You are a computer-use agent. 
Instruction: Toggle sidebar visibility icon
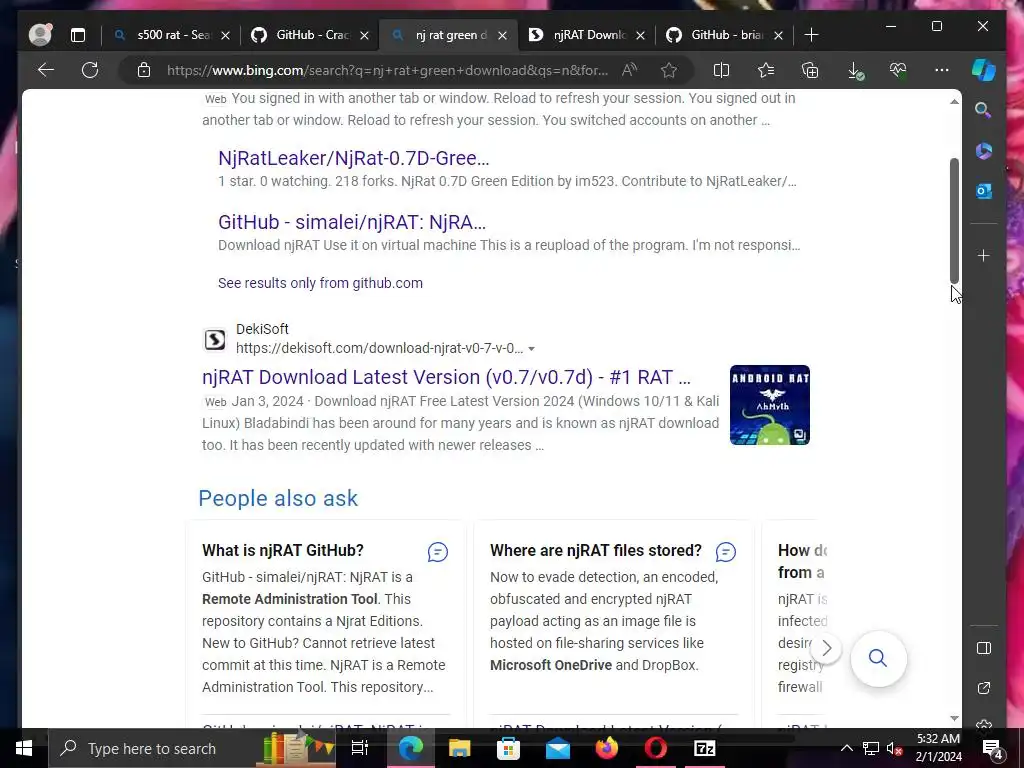(x=984, y=648)
